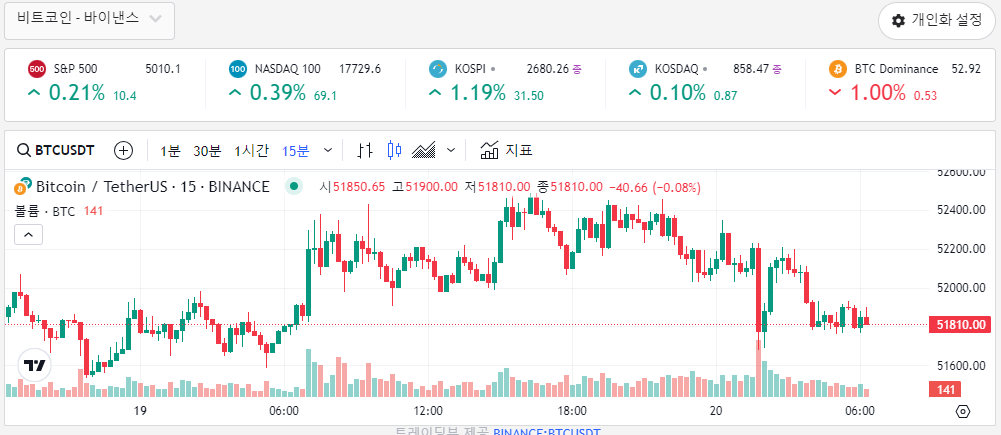Toggle the green market status dot

[x=294, y=187]
